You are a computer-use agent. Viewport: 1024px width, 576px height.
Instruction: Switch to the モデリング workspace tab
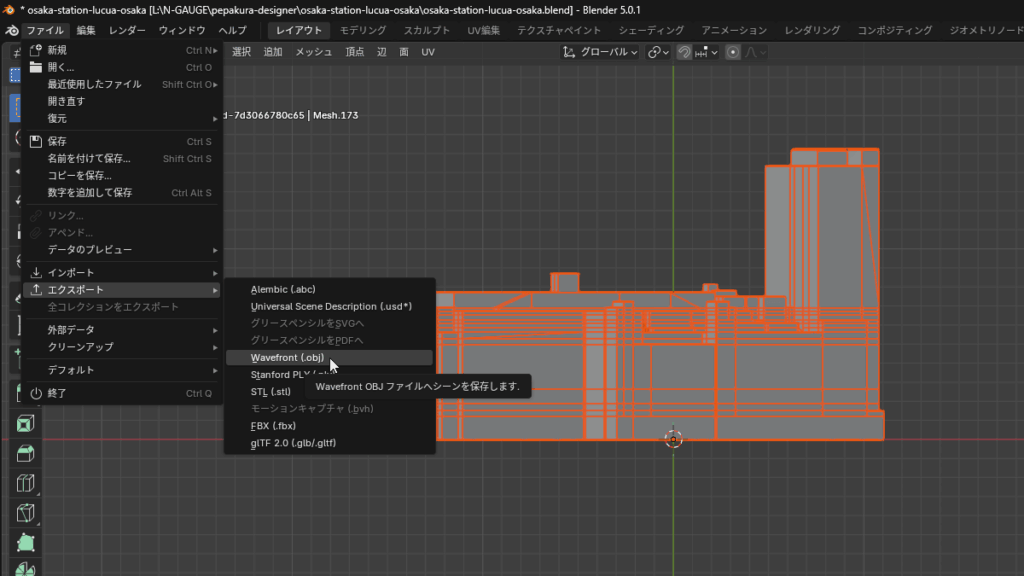(x=362, y=30)
